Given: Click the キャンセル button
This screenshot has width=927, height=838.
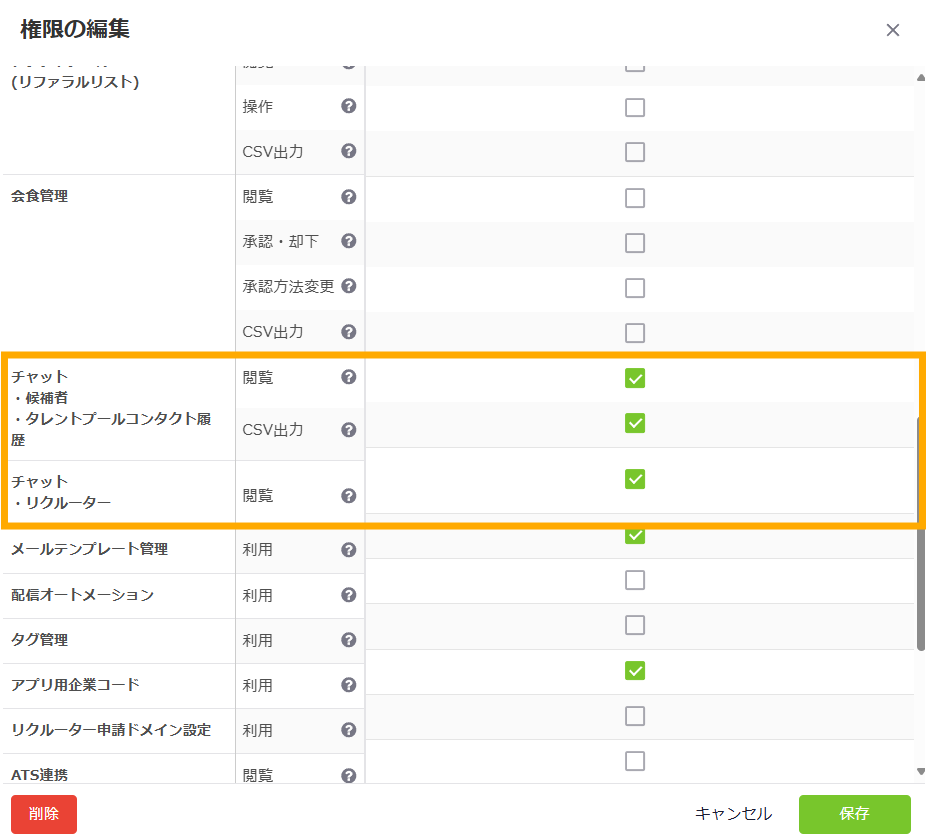Looking at the screenshot, I should (x=733, y=814).
